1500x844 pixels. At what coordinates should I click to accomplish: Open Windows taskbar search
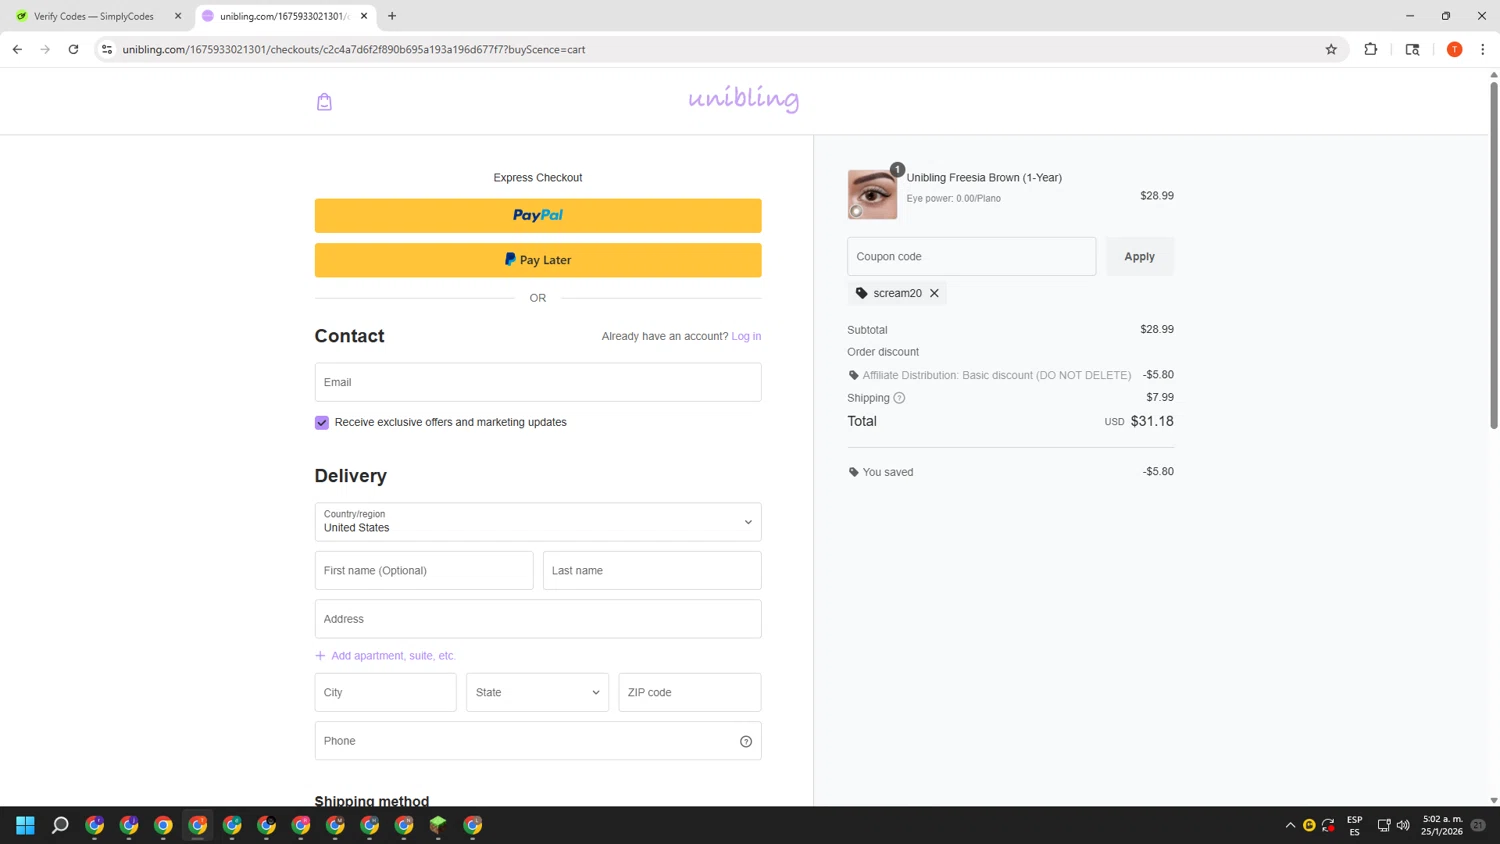[x=60, y=825]
